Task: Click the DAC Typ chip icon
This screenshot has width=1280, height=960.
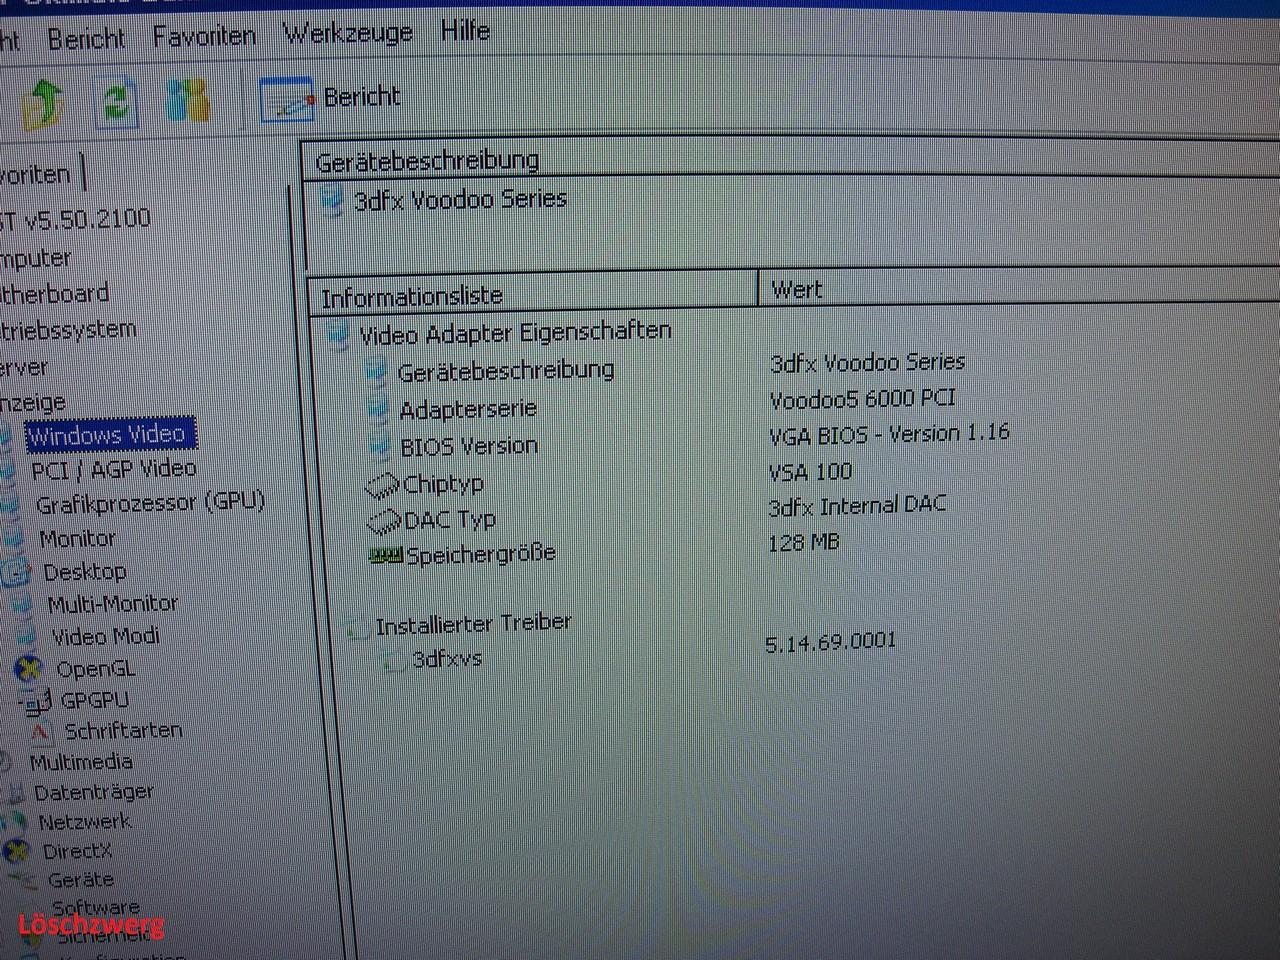Action: coord(384,522)
